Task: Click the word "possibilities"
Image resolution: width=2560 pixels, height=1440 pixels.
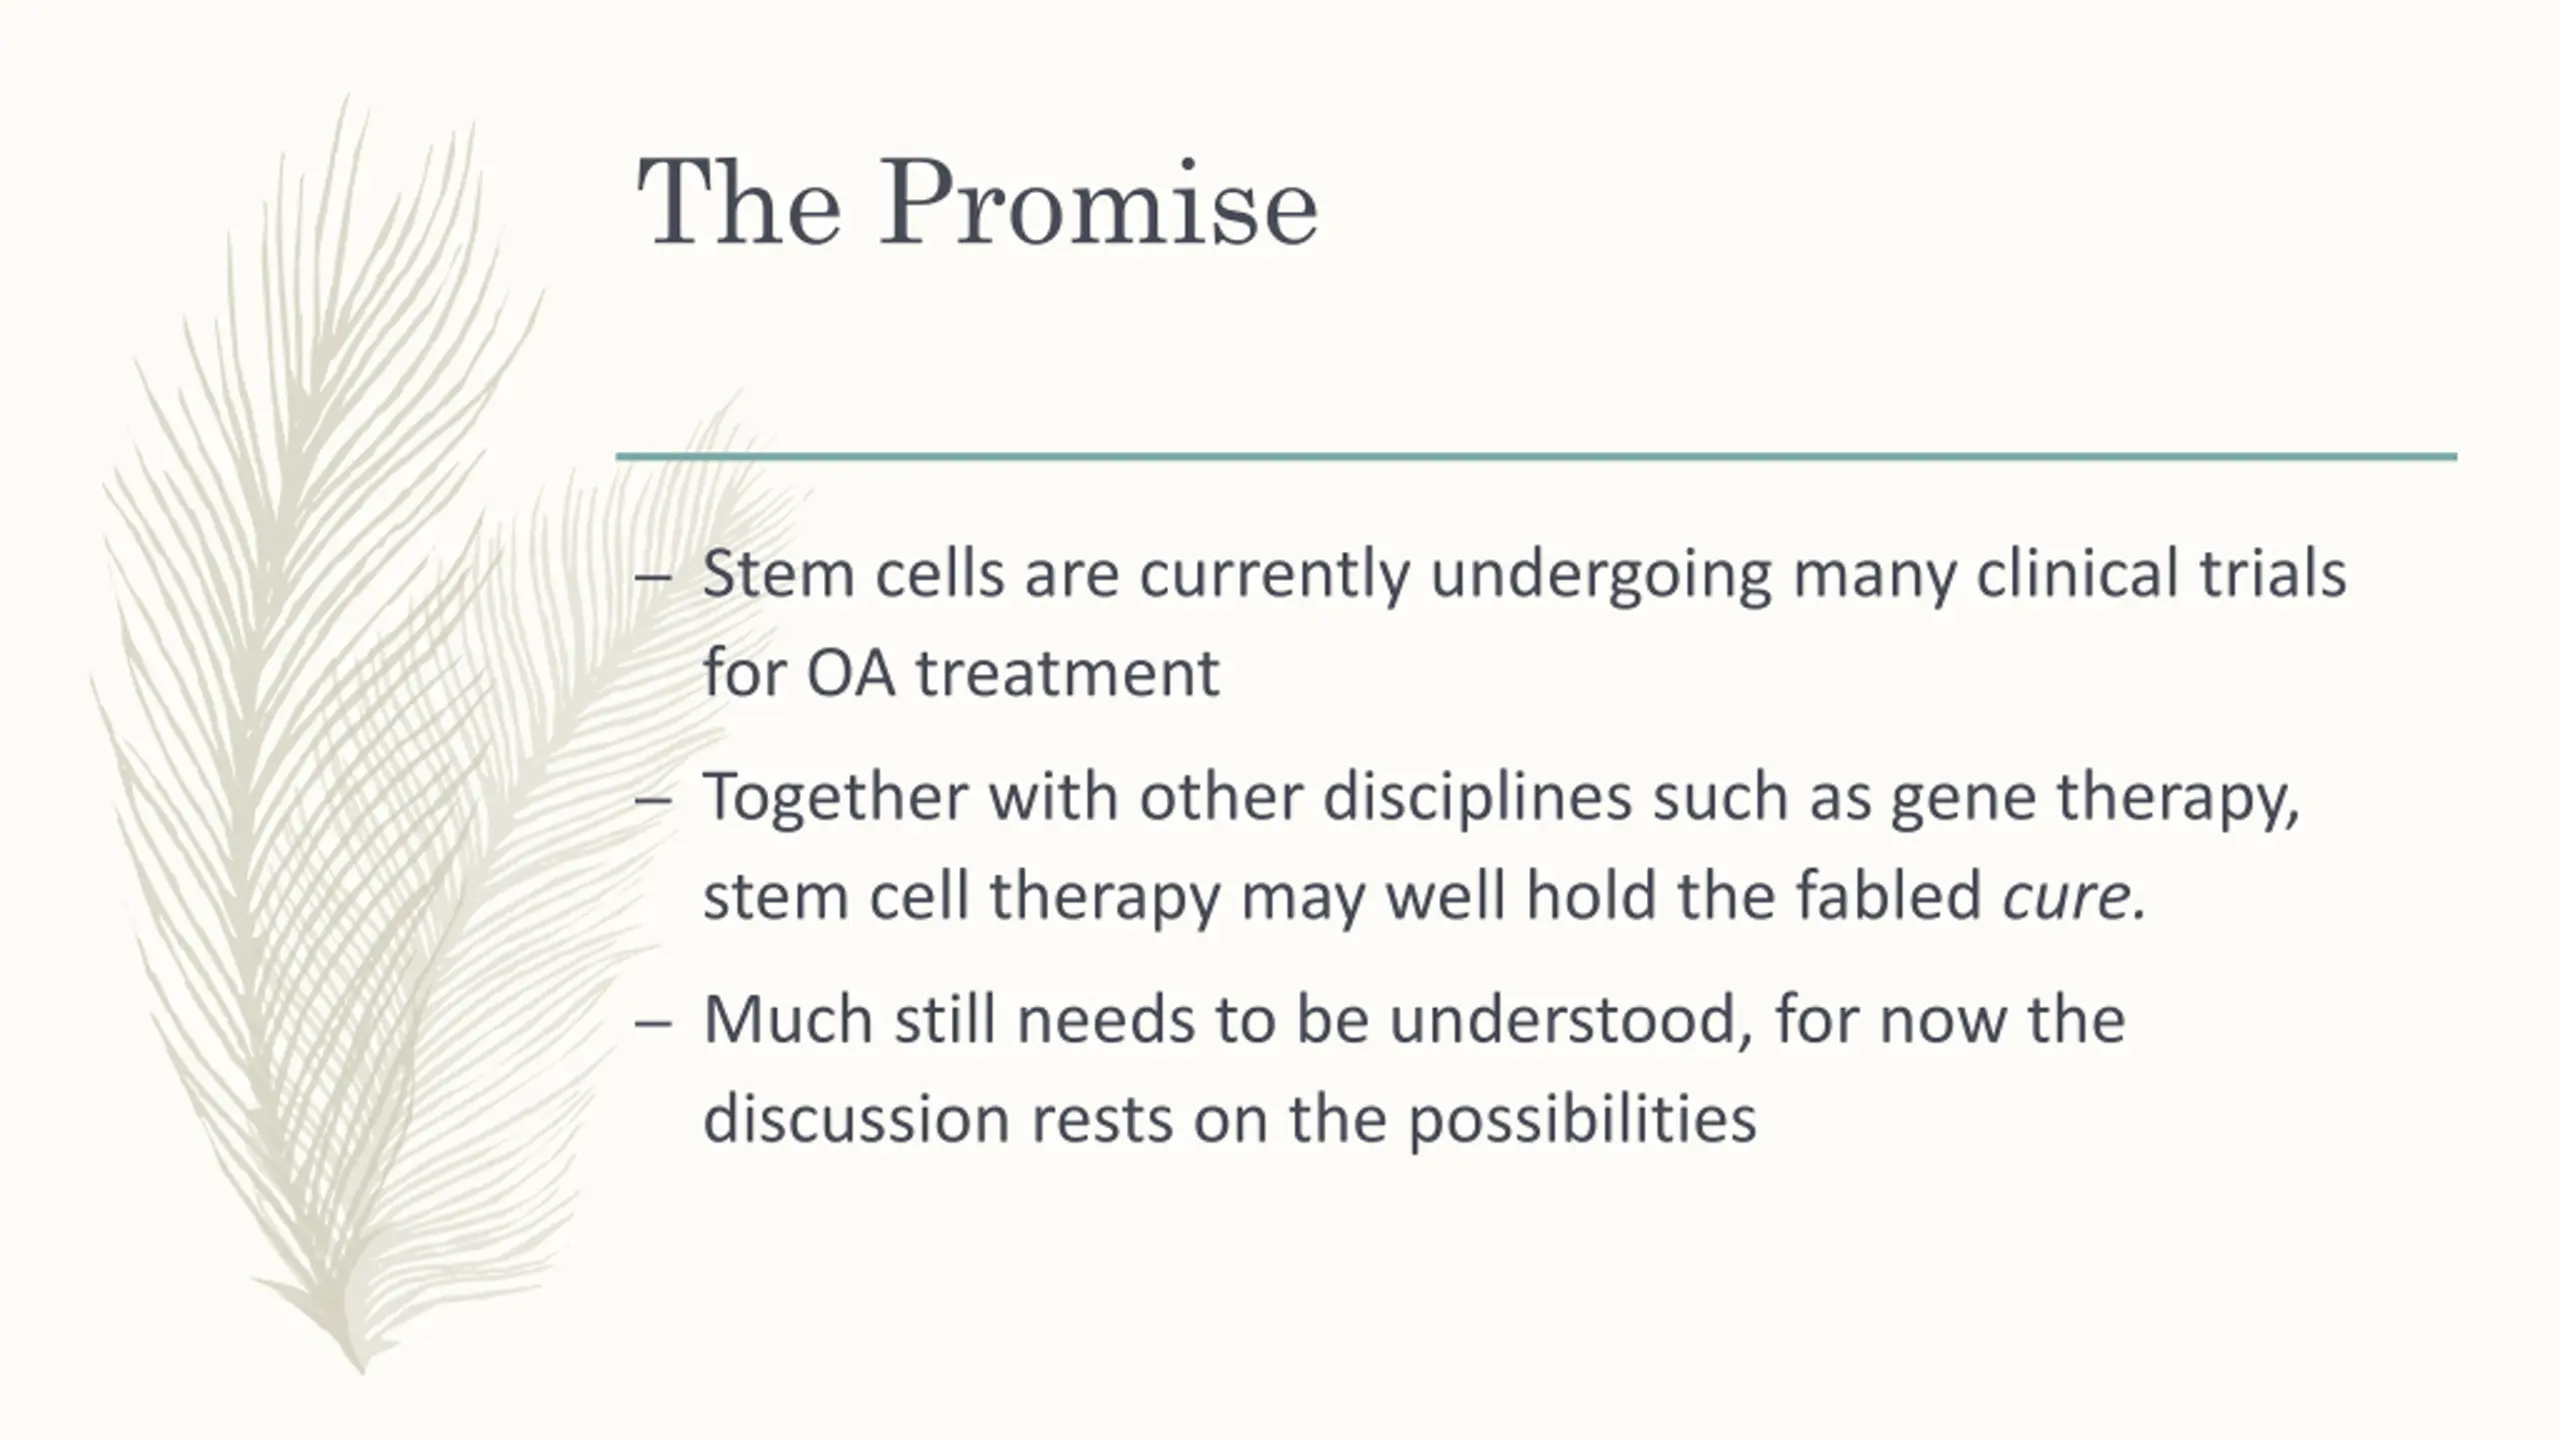Action: coord(1582,1120)
